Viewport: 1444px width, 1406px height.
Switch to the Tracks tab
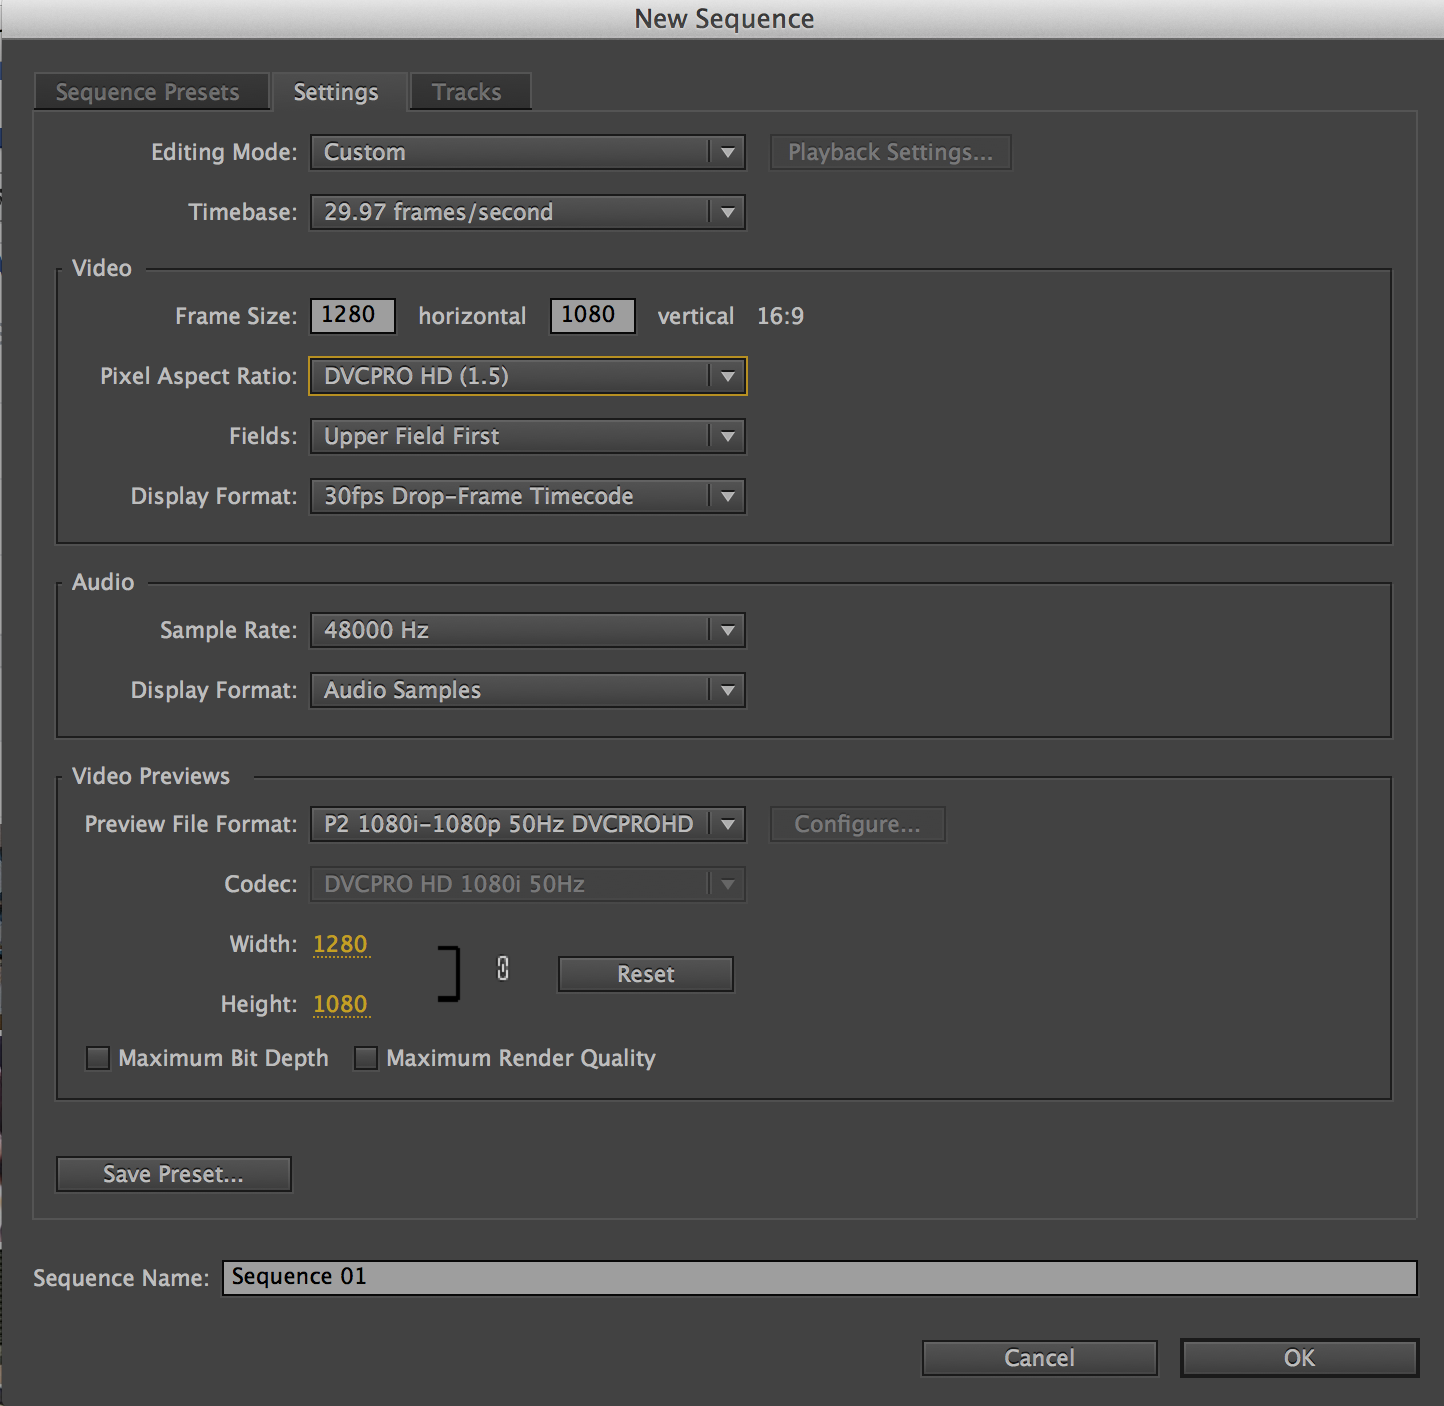[x=467, y=92]
